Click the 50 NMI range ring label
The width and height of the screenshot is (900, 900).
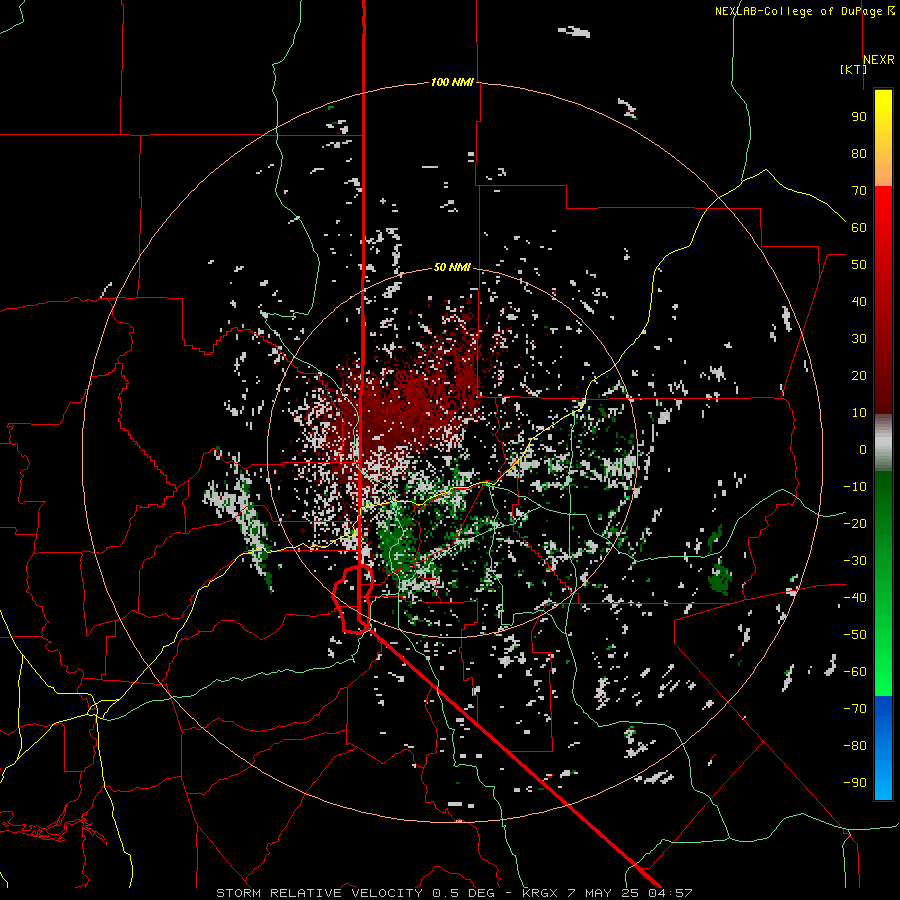point(452,267)
